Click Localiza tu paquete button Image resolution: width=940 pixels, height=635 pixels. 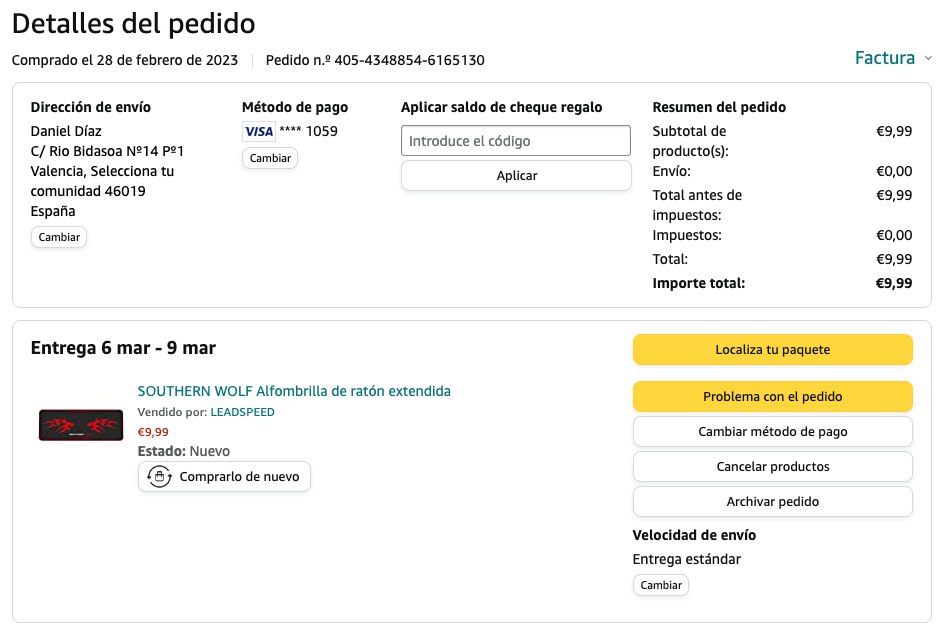pos(772,350)
